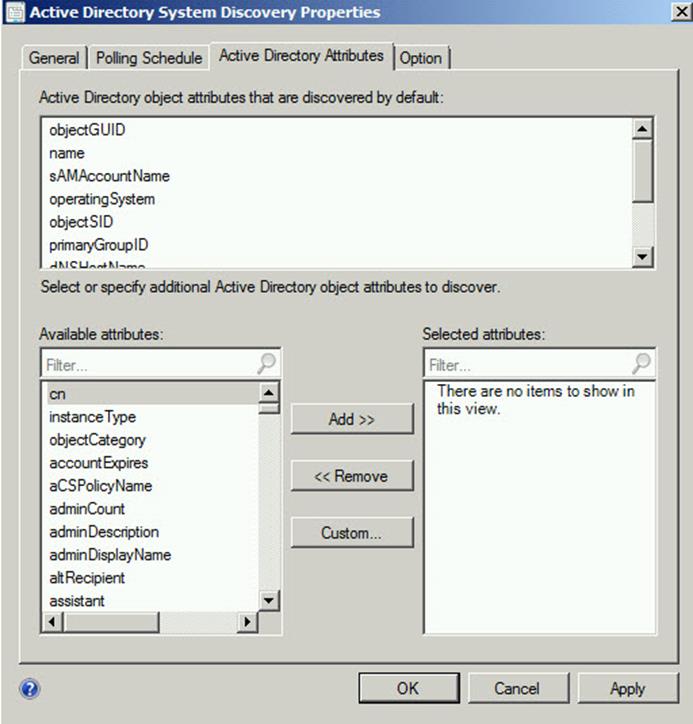The height and width of the screenshot is (724, 693).
Task: Select the assistant attribute
Action: 77,601
